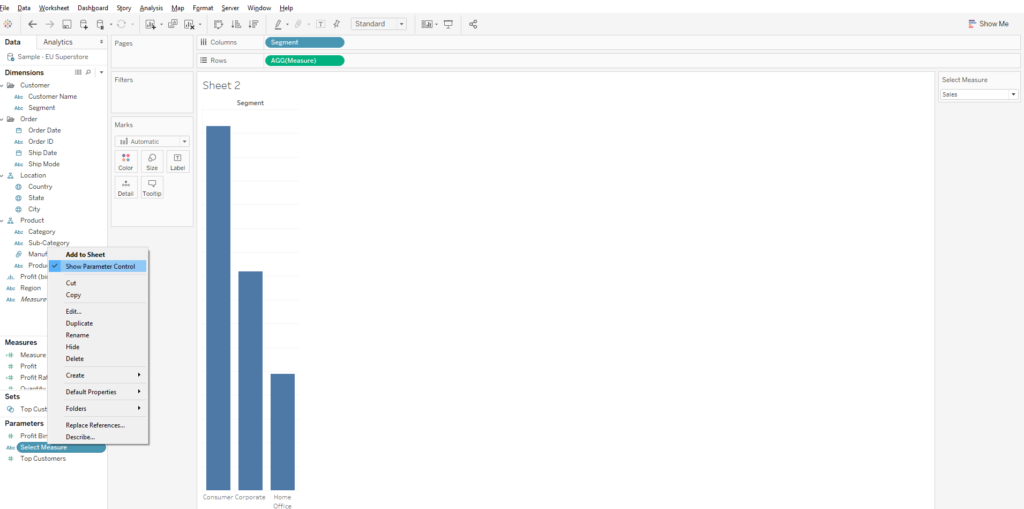
Task: Click the Save icon in toolbar
Action: click(x=67, y=24)
